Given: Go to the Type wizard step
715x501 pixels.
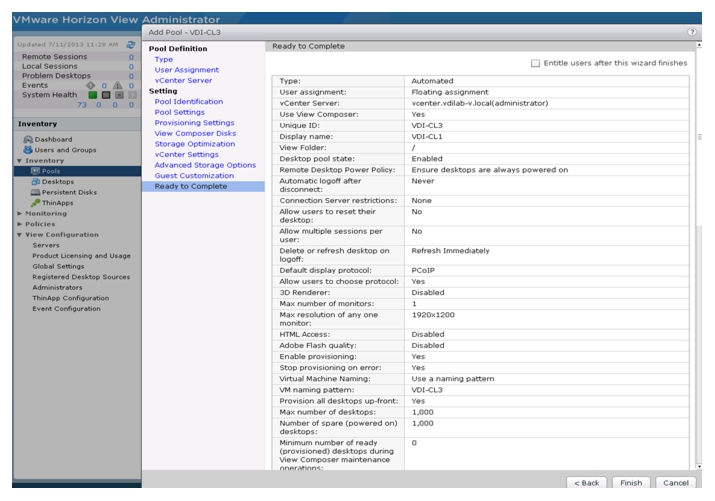Looking at the screenshot, I should click(x=164, y=59).
